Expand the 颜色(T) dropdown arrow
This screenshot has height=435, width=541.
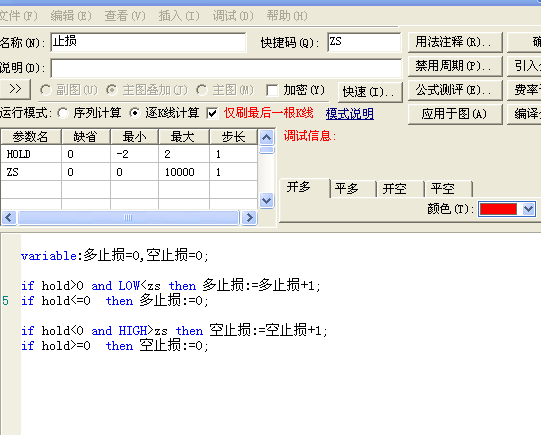pyautogui.click(x=528, y=209)
